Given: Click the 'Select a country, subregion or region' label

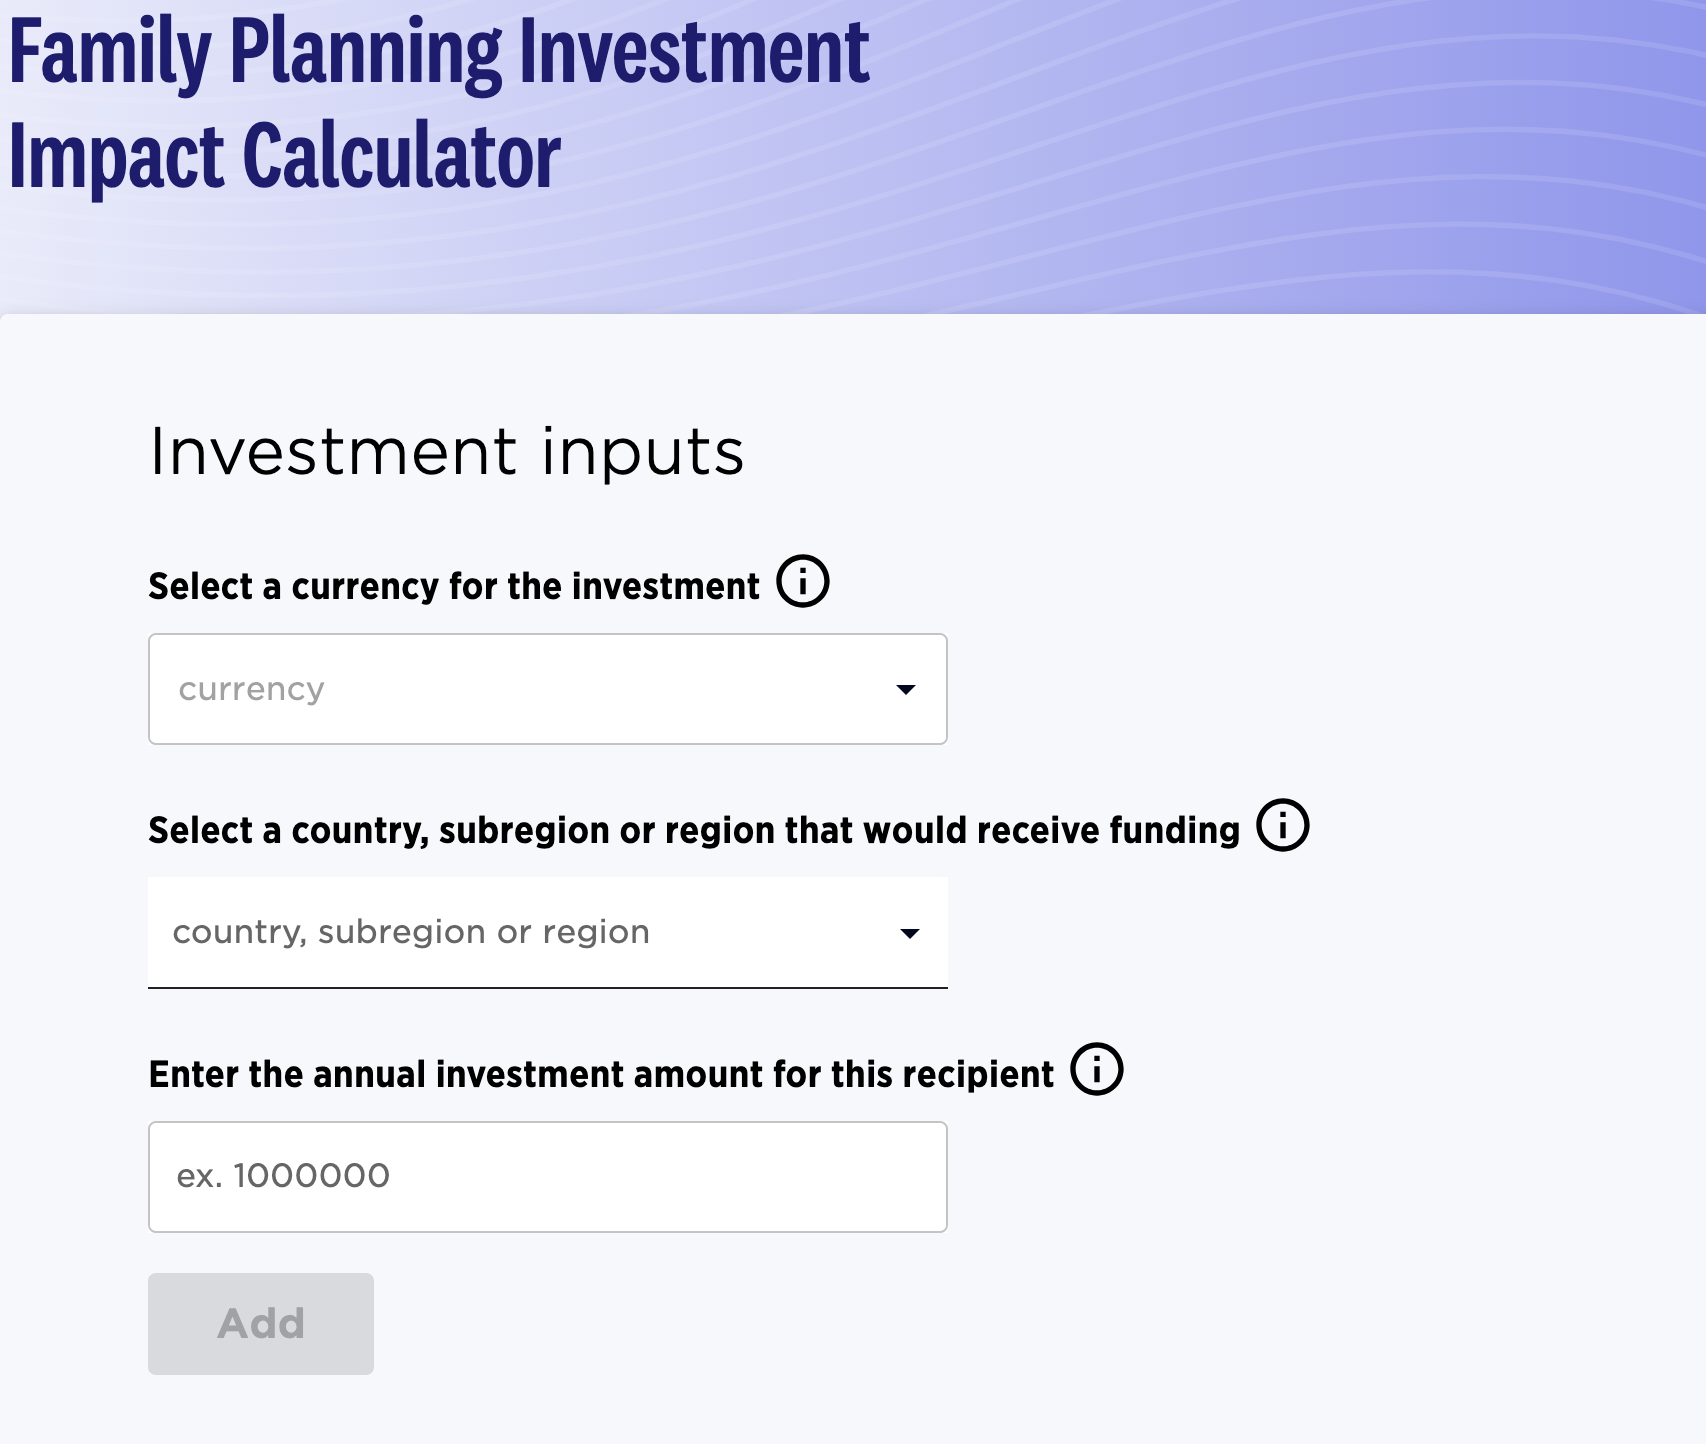Looking at the screenshot, I should pos(694,830).
